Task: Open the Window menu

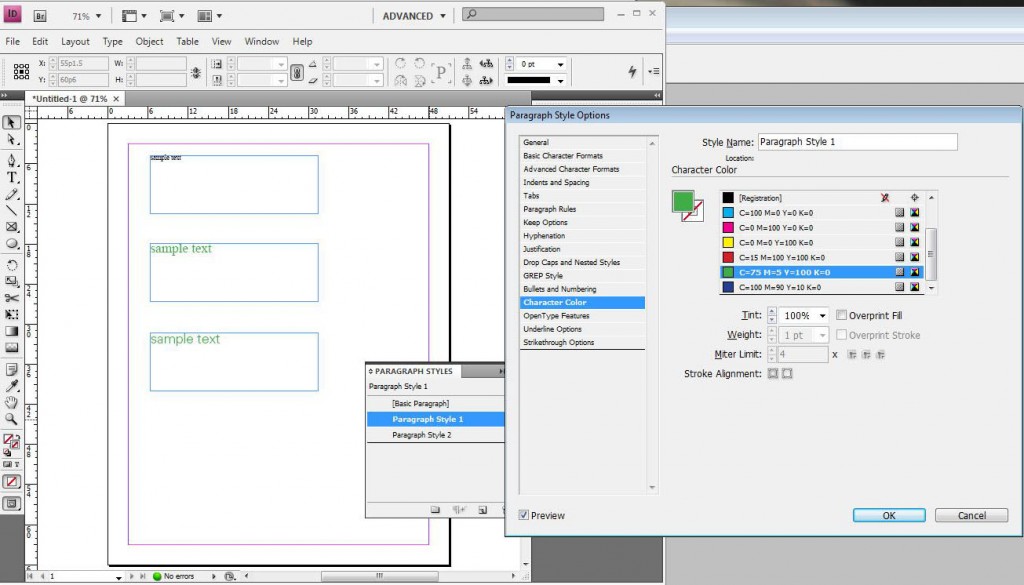Action: [262, 41]
